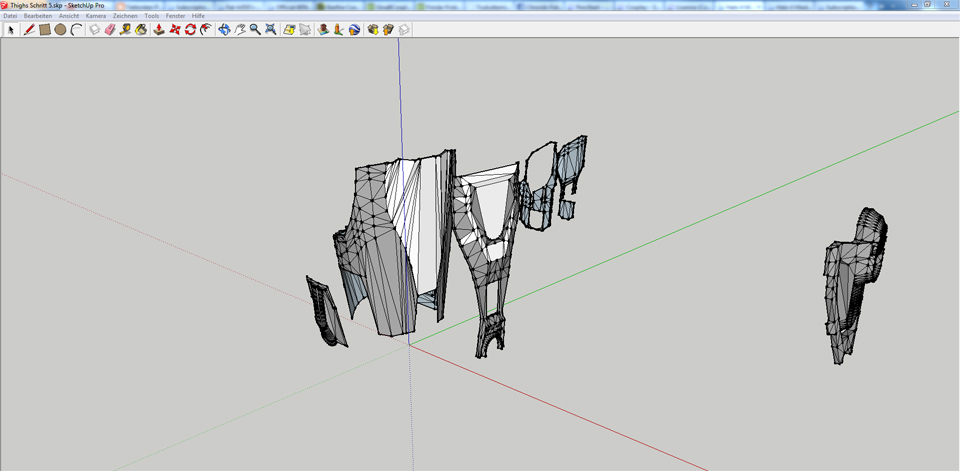Select the Rotate tool
The width and height of the screenshot is (960, 471).
coord(190,29)
